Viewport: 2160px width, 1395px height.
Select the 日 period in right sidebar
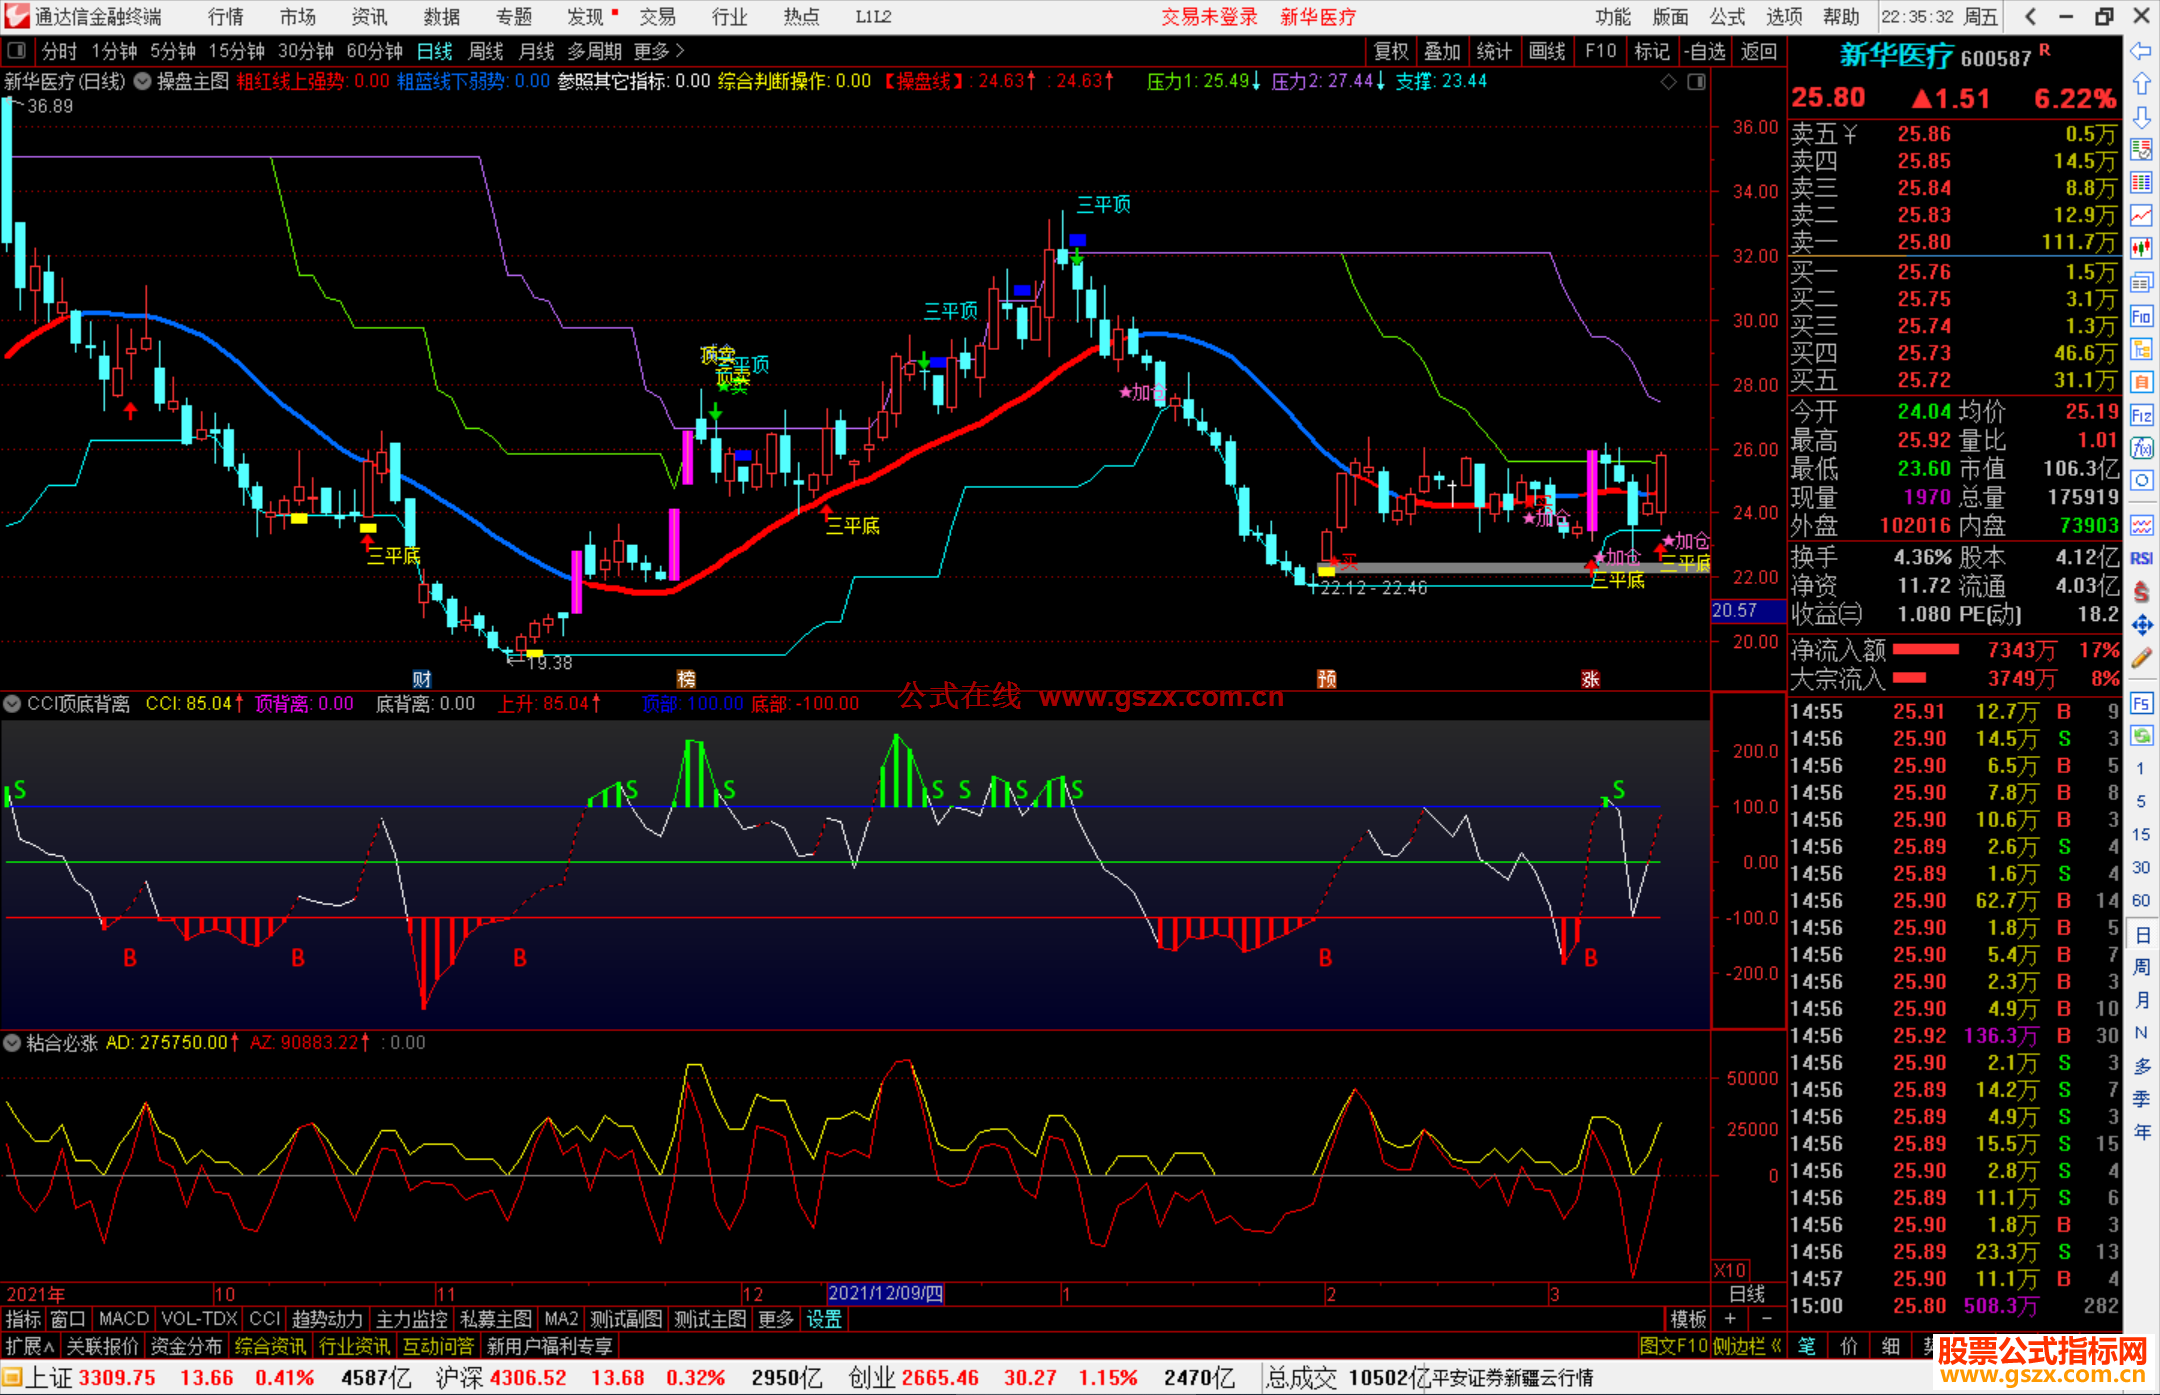[2141, 935]
